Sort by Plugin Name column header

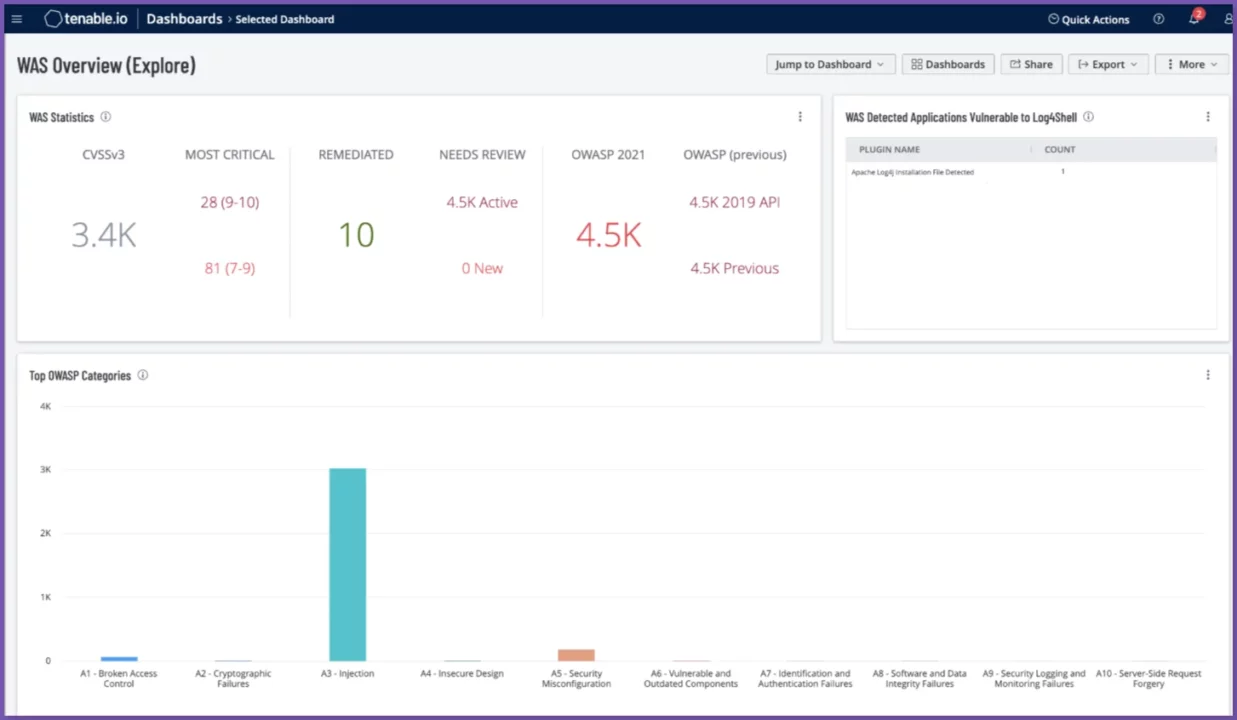pos(889,149)
